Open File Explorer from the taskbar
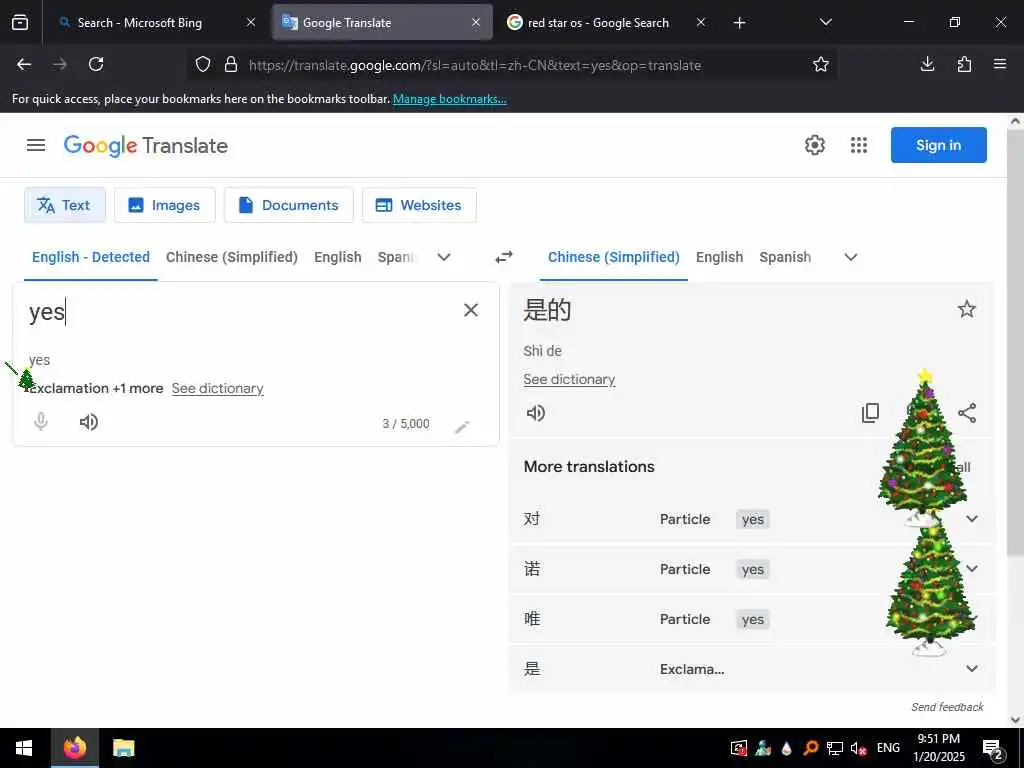 [123, 748]
